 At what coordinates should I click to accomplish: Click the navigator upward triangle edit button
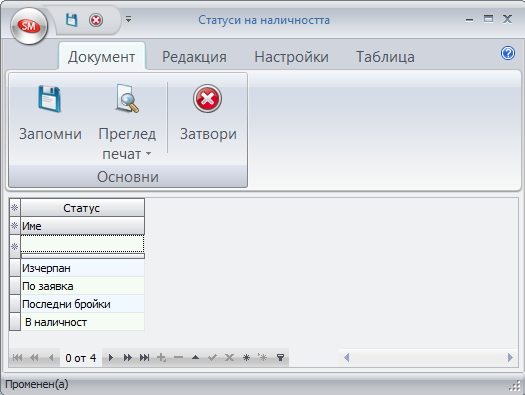[x=196, y=358]
